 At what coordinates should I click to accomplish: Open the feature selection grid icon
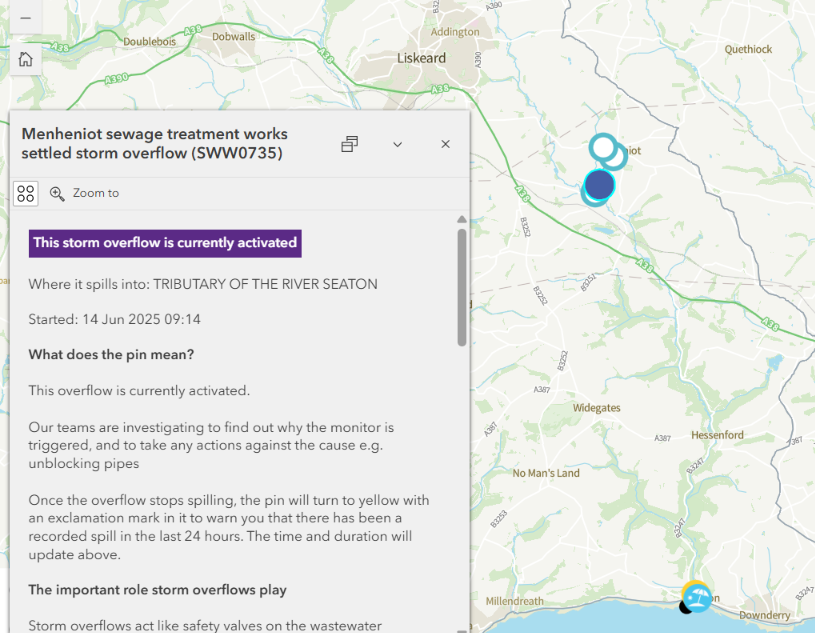[26, 193]
